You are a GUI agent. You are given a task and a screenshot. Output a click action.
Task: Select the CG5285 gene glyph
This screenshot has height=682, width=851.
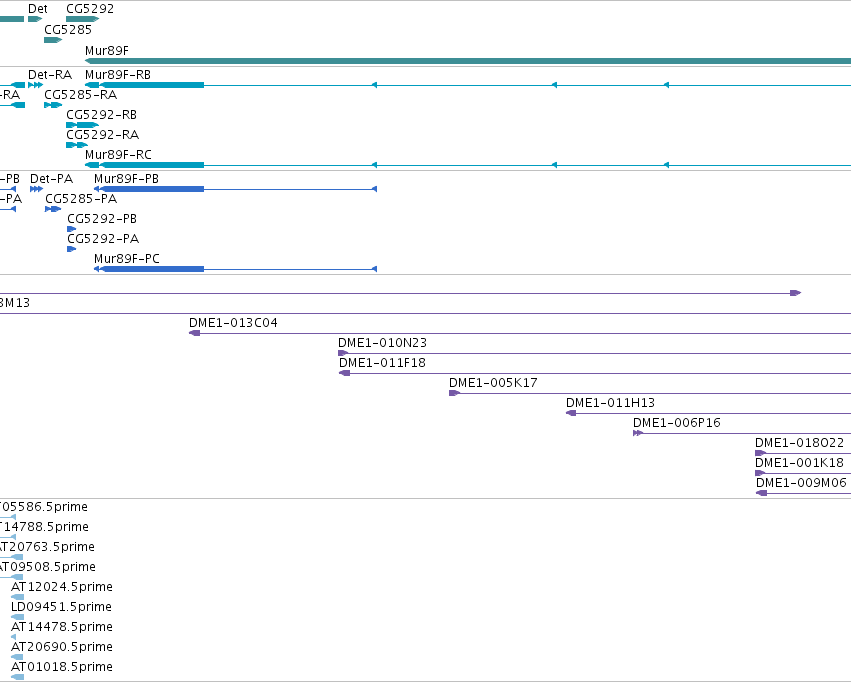pos(53,40)
